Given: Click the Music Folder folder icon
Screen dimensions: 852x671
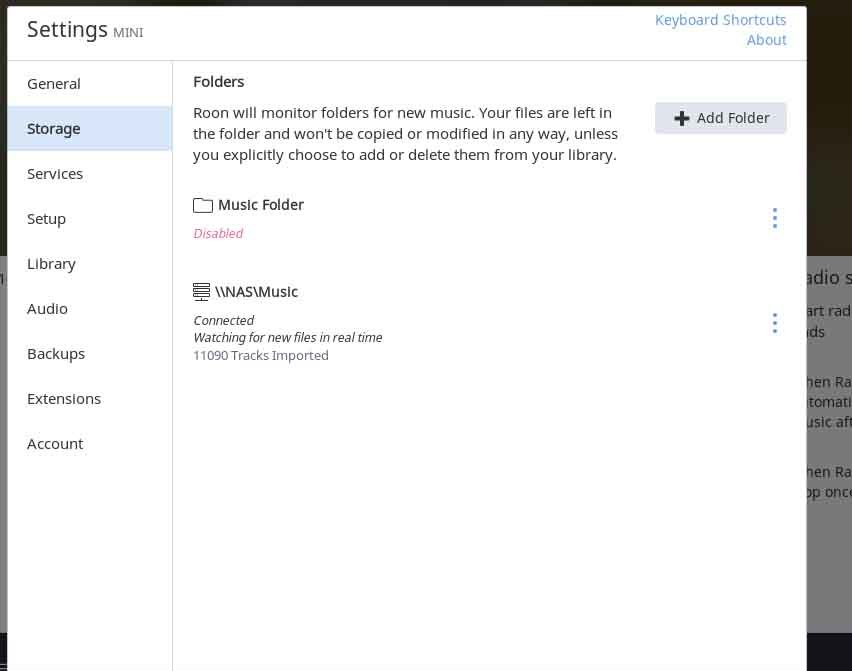Looking at the screenshot, I should pos(203,205).
